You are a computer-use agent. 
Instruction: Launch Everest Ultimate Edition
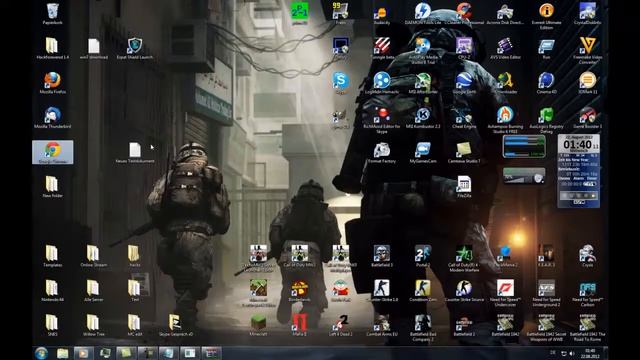(x=547, y=16)
